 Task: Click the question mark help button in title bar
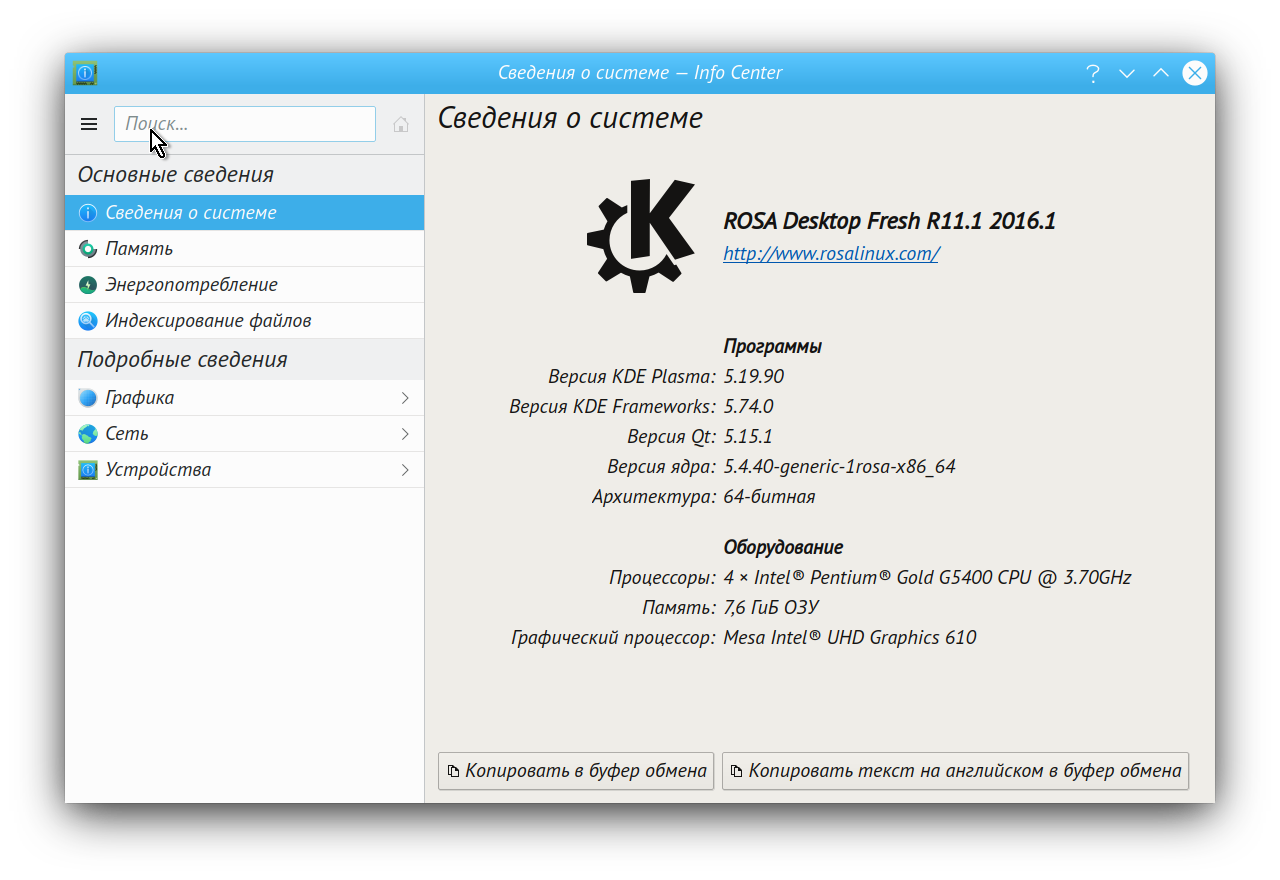point(1093,73)
